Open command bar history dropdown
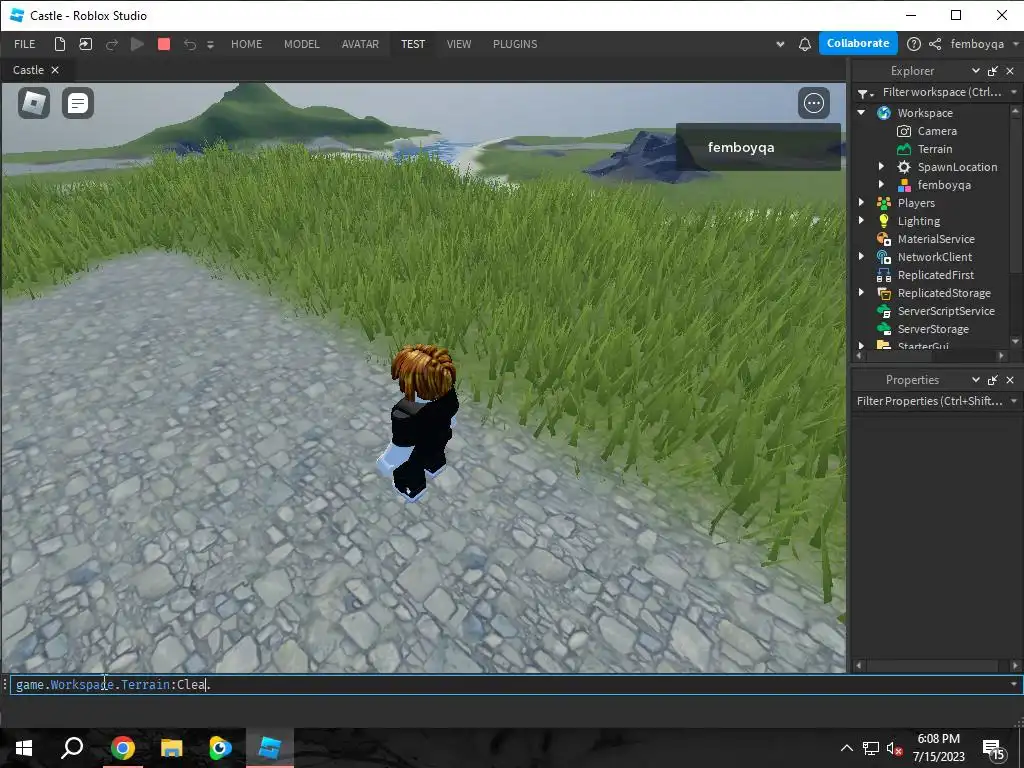This screenshot has width=1024, height=768. [1014, 684]
